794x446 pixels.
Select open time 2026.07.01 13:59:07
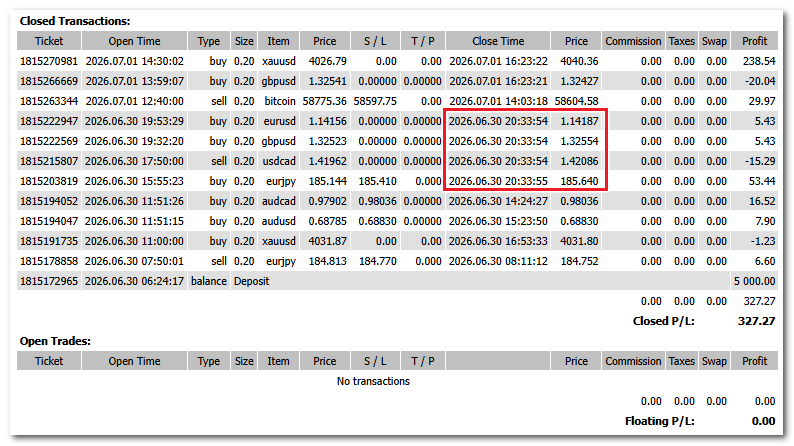[x=135, y=81]
